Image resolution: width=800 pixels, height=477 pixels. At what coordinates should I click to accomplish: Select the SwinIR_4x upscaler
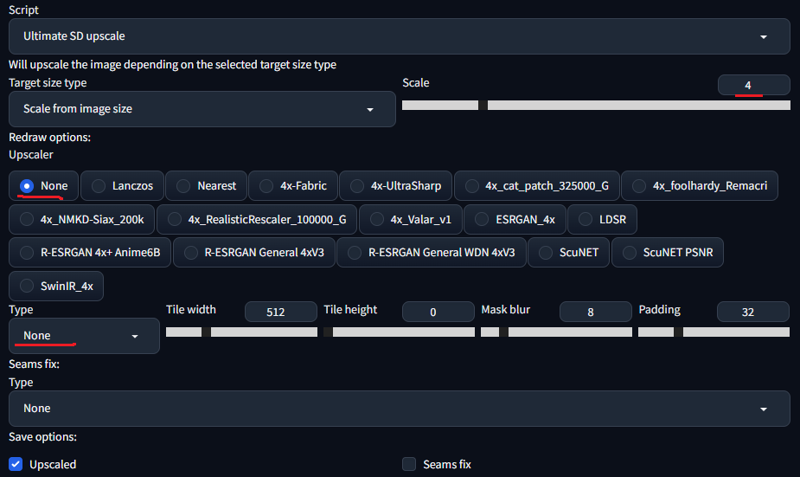pos(56,286)
